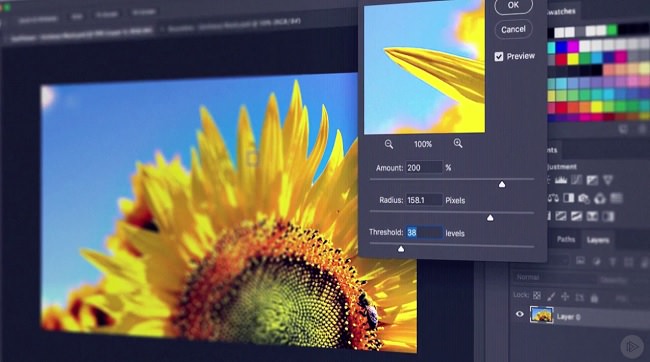Add a Threshold adjustment layer
Screen dimensions: 650x362
pos(577,216)
